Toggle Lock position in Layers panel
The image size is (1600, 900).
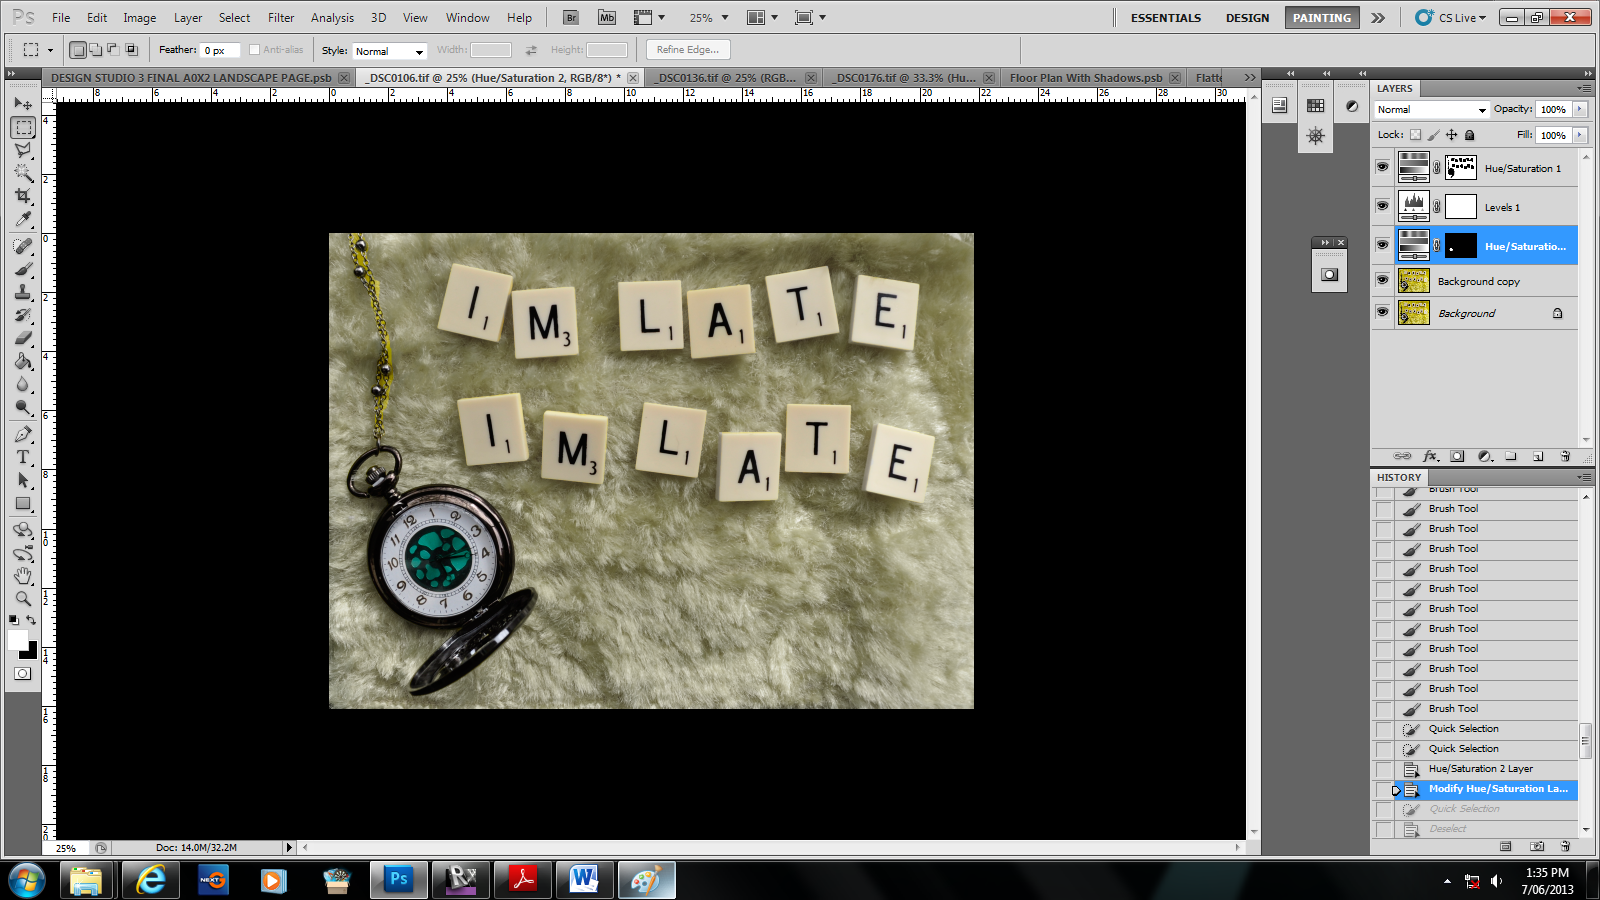coord(1451,135)
